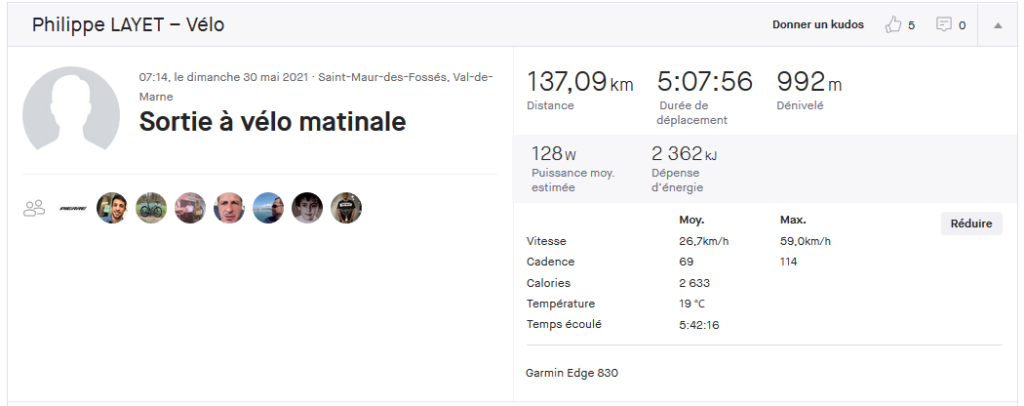The height and width of the screenshot is (406, 1024).
Task: Open the last participant avatar in black shirt
Action: (x=346, y=208)
